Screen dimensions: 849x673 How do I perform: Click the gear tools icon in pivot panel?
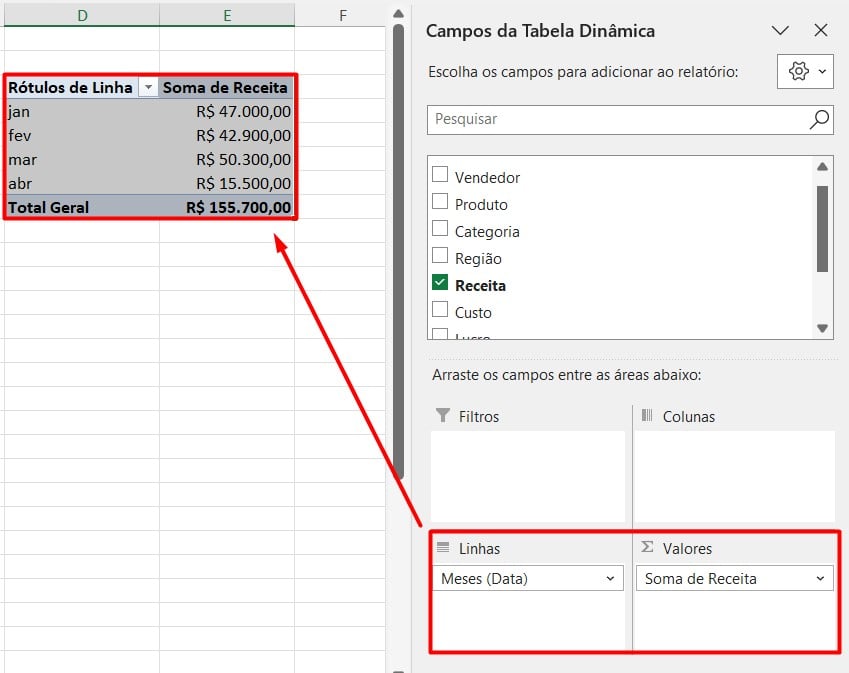coord(798,72)
